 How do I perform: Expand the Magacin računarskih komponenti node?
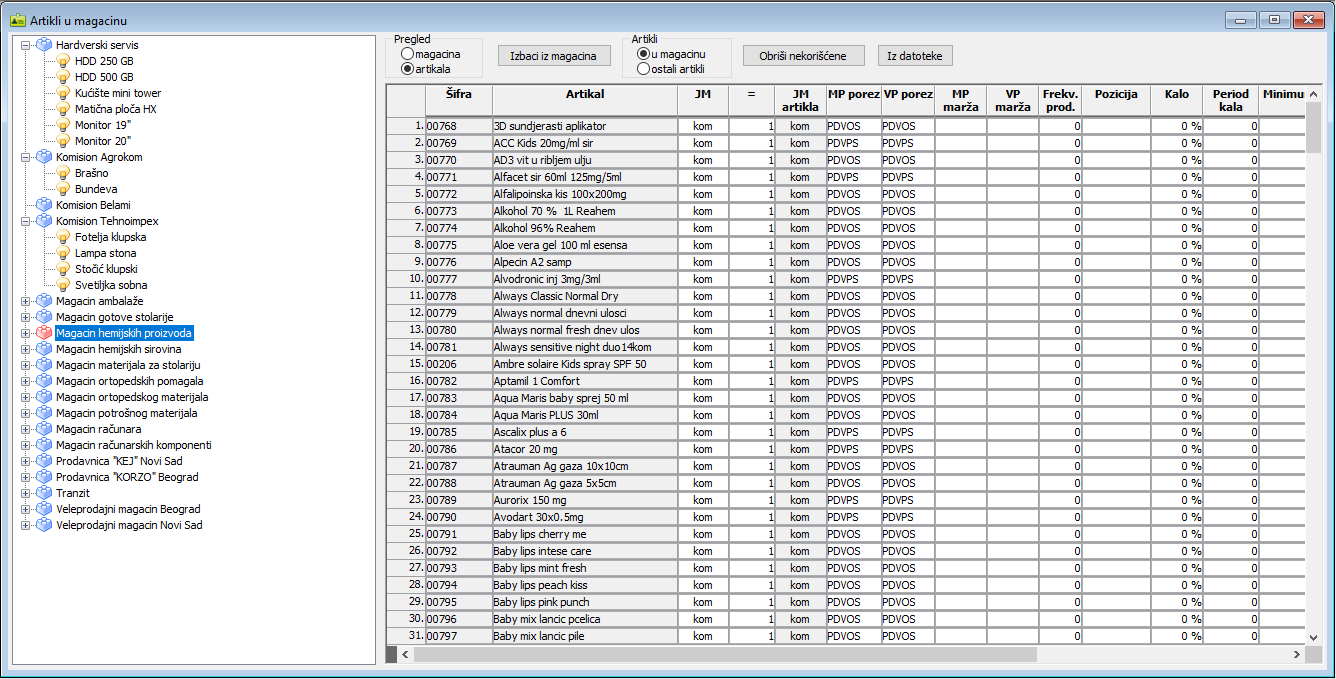coord(26,445)
